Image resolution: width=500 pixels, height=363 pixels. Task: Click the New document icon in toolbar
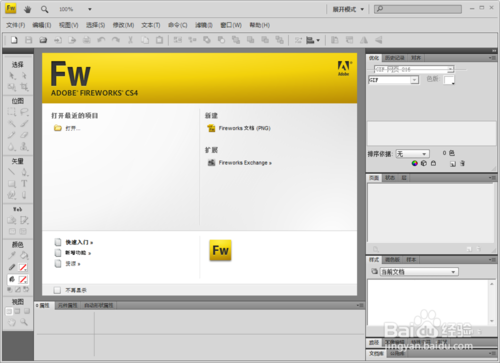[14, 40]
